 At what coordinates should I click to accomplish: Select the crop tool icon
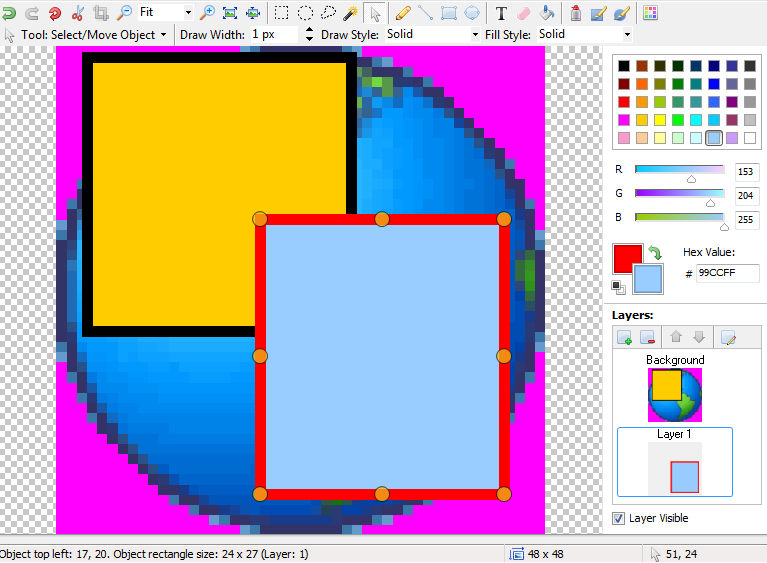click(x=101, y=13)
